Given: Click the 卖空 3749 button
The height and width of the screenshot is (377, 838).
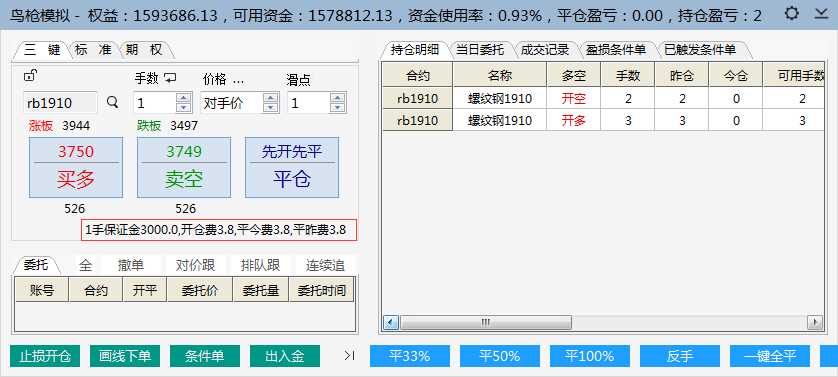Looking at the screenshot, I should [184, 167].
